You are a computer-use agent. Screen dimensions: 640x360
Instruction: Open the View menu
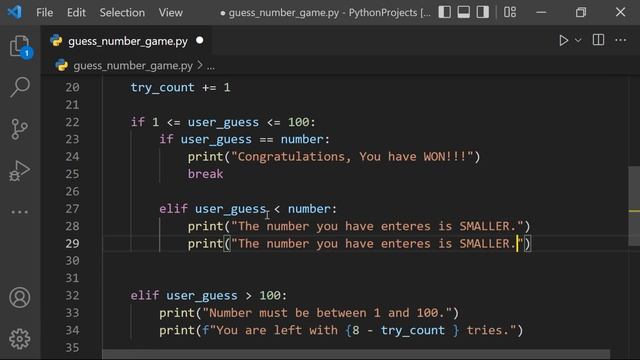click(171, 13)
